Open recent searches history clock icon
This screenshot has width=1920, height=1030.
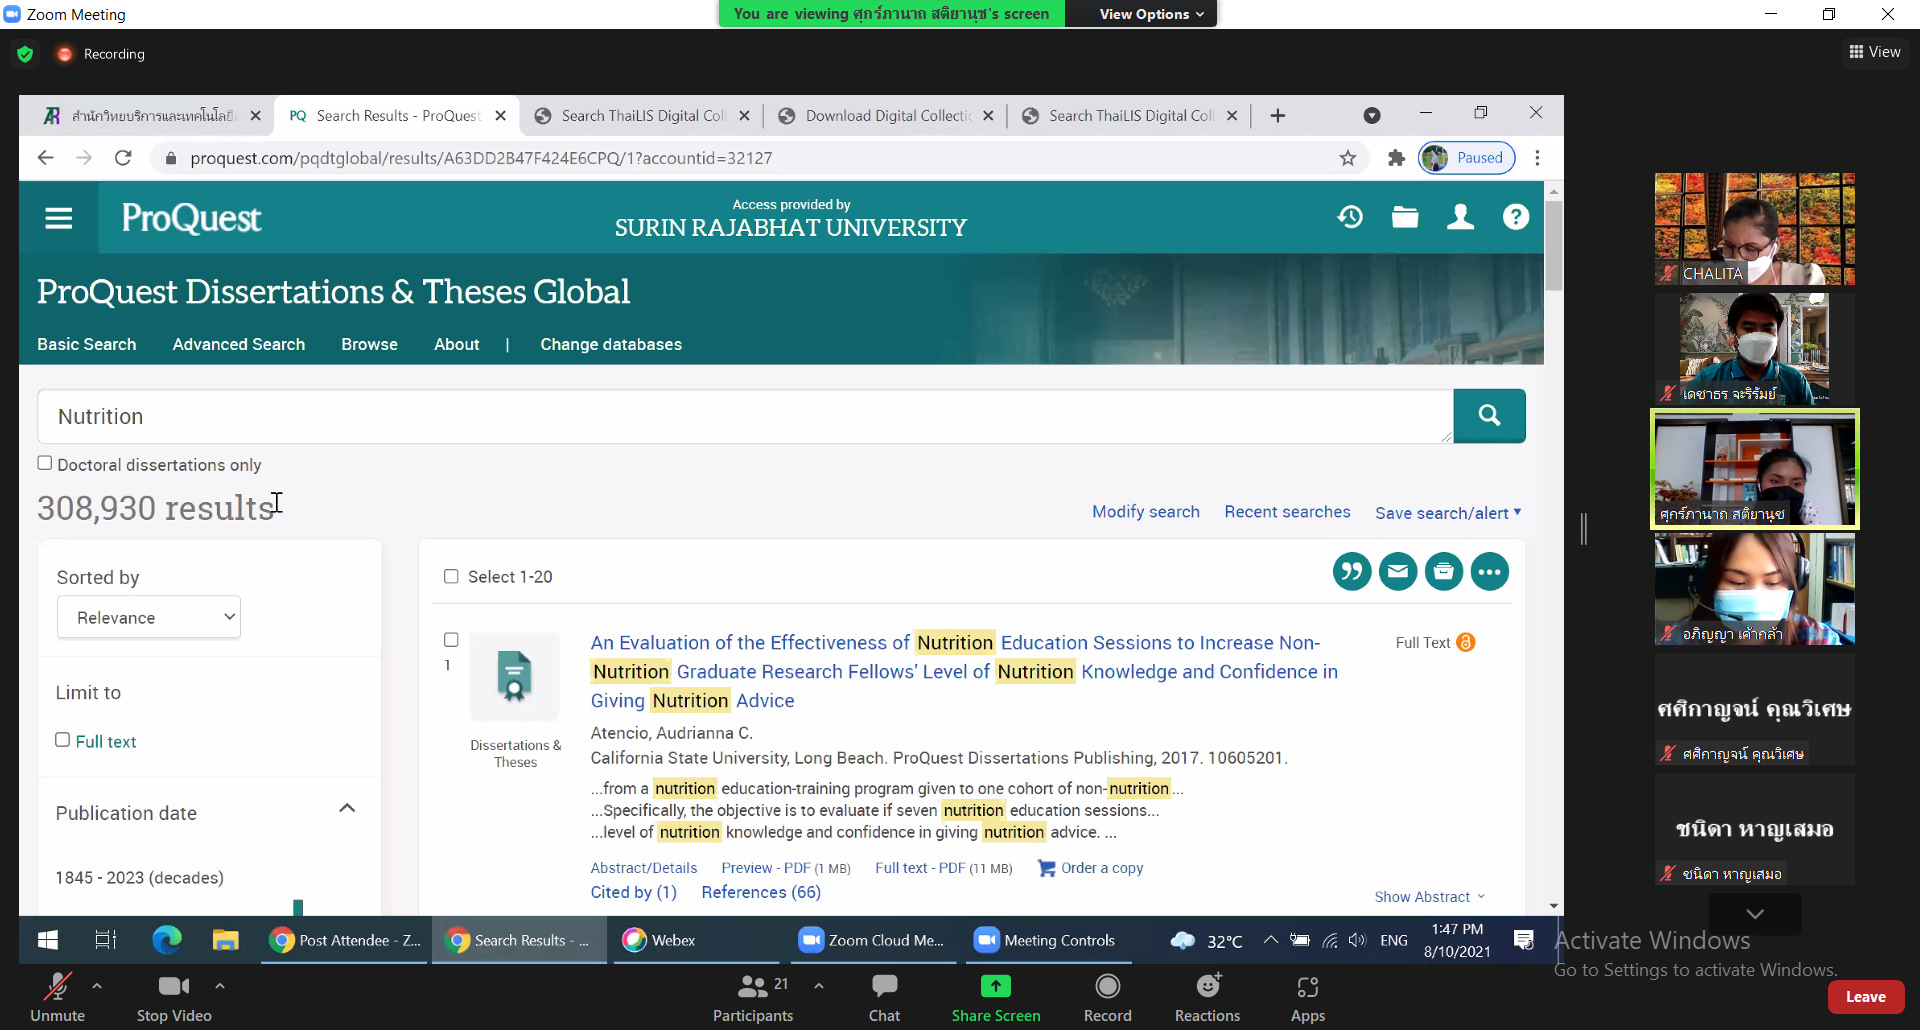click(x=1350, y=217)
